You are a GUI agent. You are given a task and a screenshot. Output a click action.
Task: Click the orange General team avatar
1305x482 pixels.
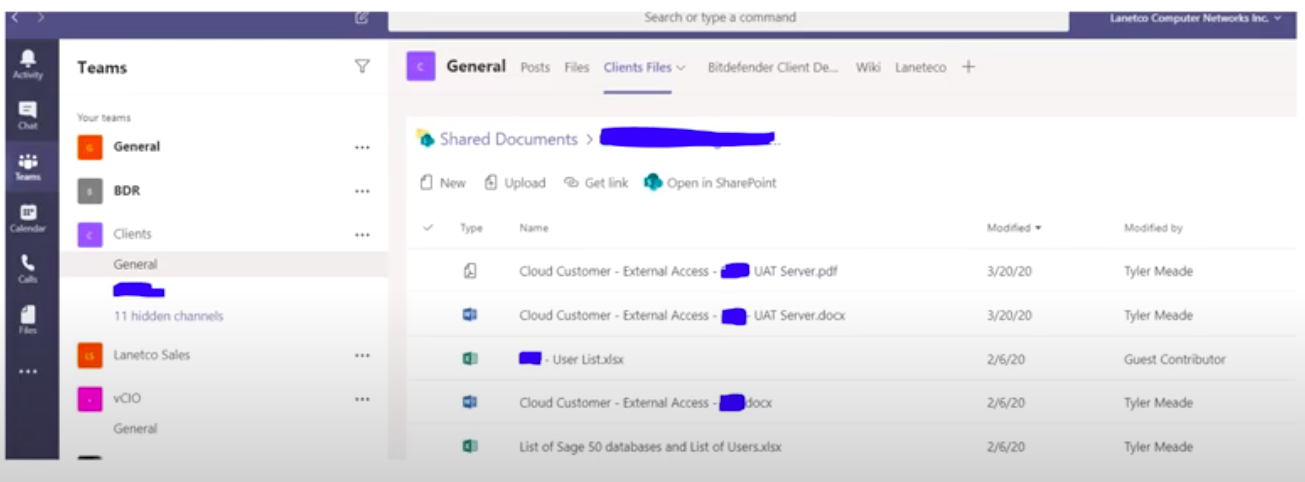coord(90,147)
